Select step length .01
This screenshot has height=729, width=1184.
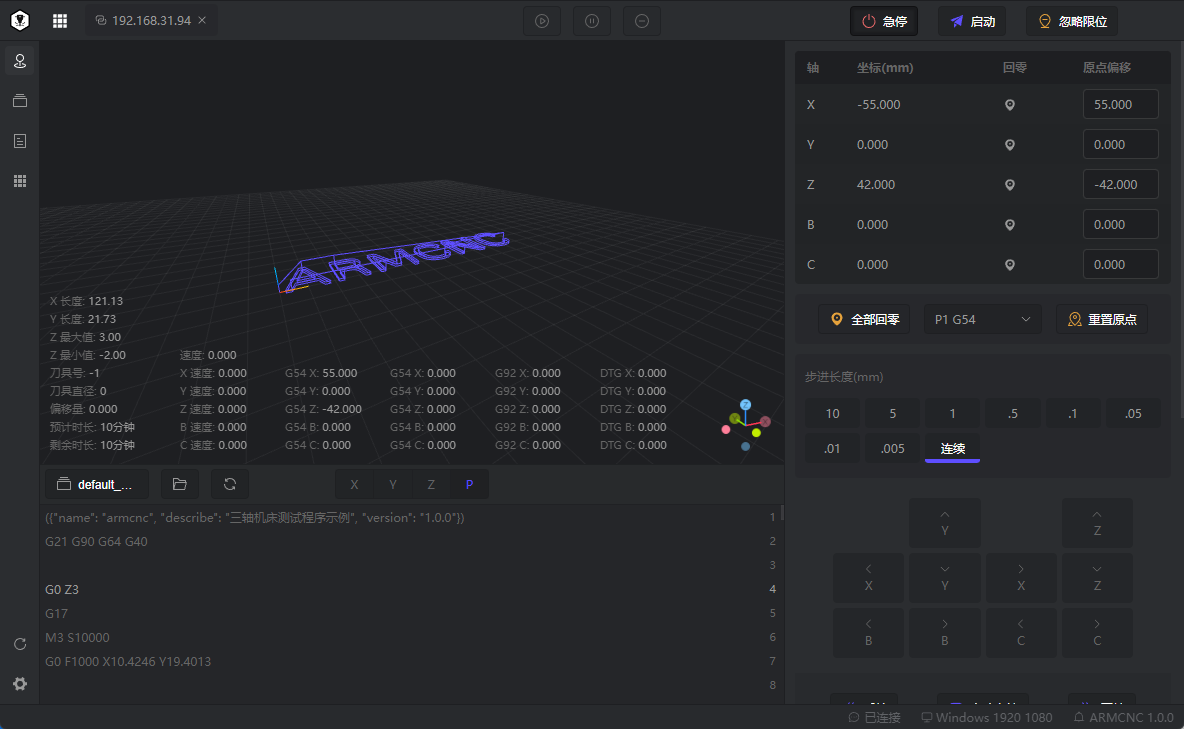832,449
